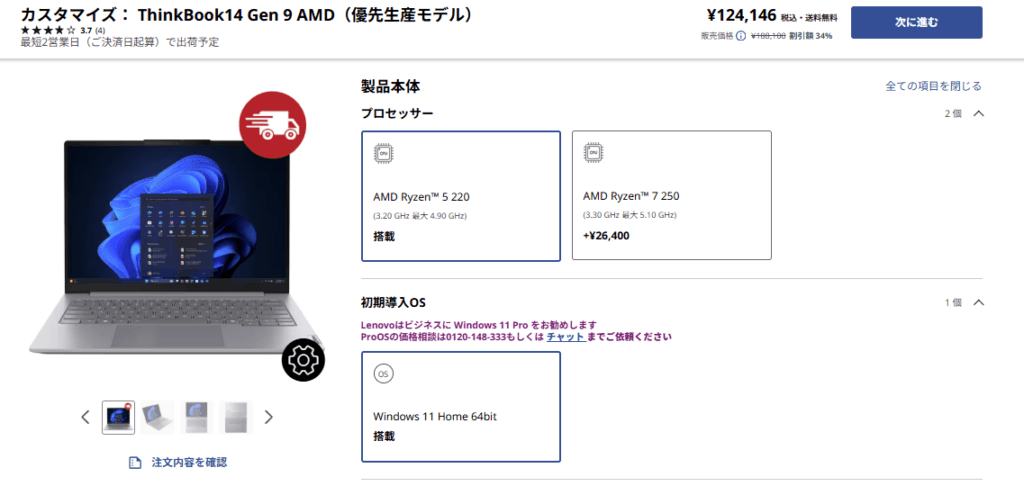Select the second laptop thumbnail image
Viewport: 1024px width, 486px height.
point(157,417)
